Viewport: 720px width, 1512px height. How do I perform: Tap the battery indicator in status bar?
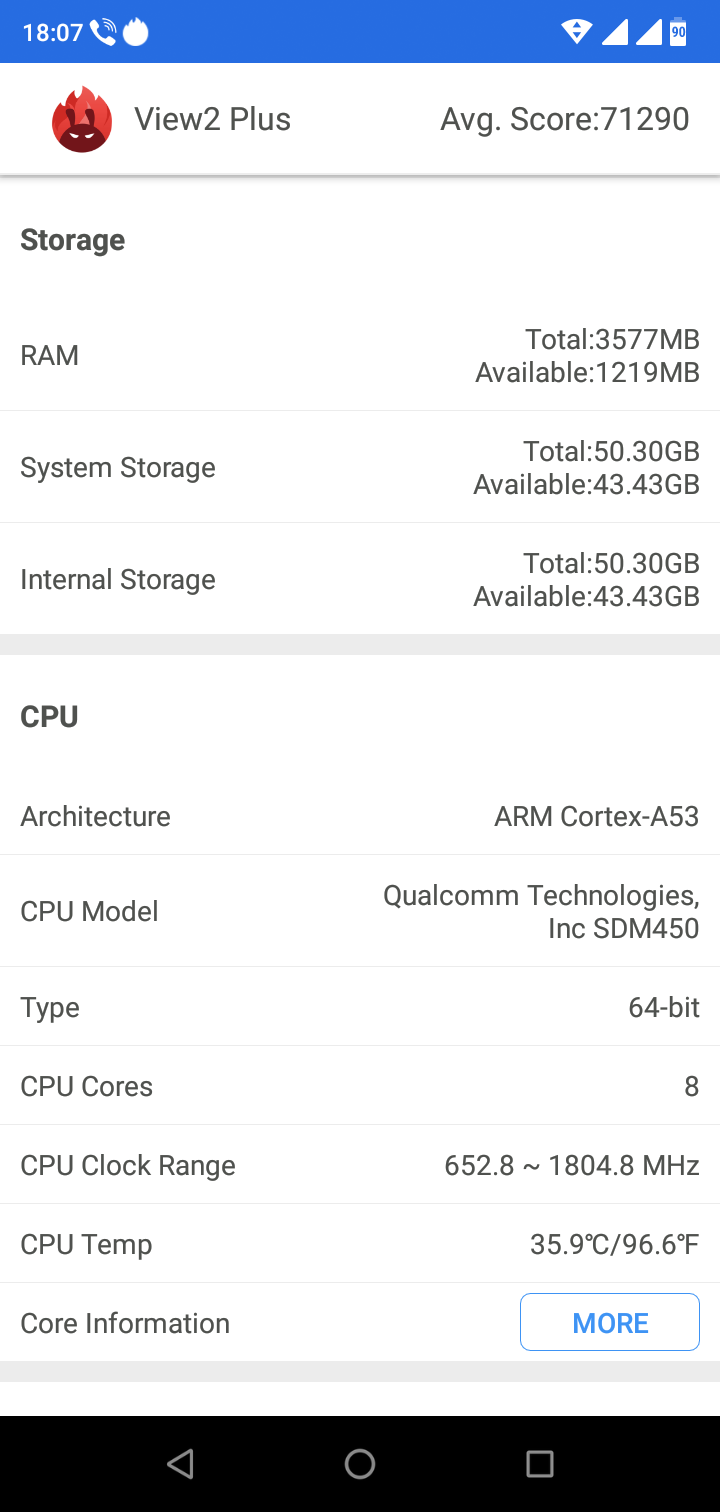678,32
